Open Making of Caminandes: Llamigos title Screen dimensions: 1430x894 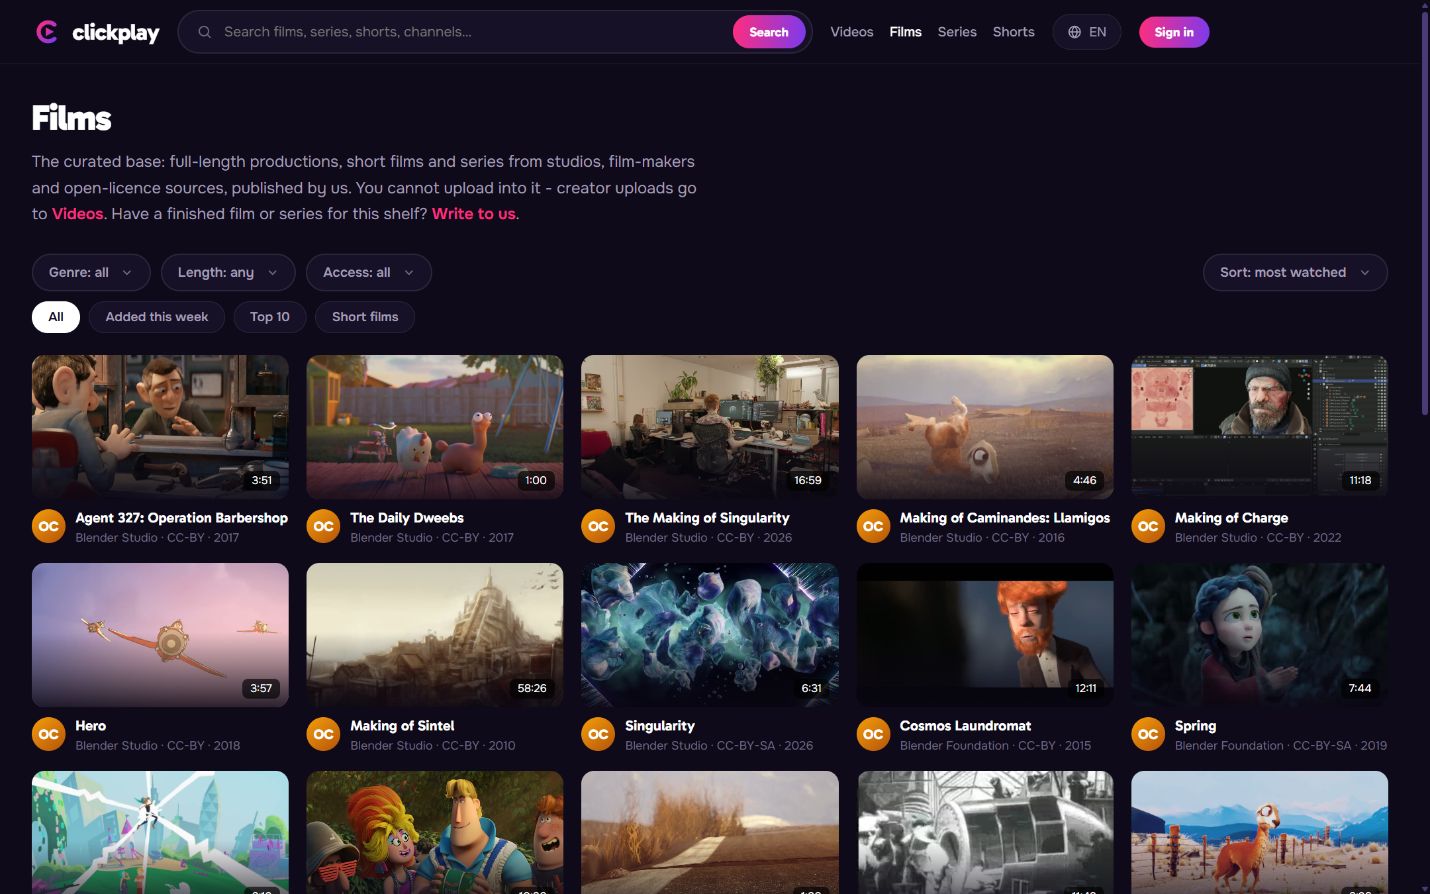[x=1005, y=518]
